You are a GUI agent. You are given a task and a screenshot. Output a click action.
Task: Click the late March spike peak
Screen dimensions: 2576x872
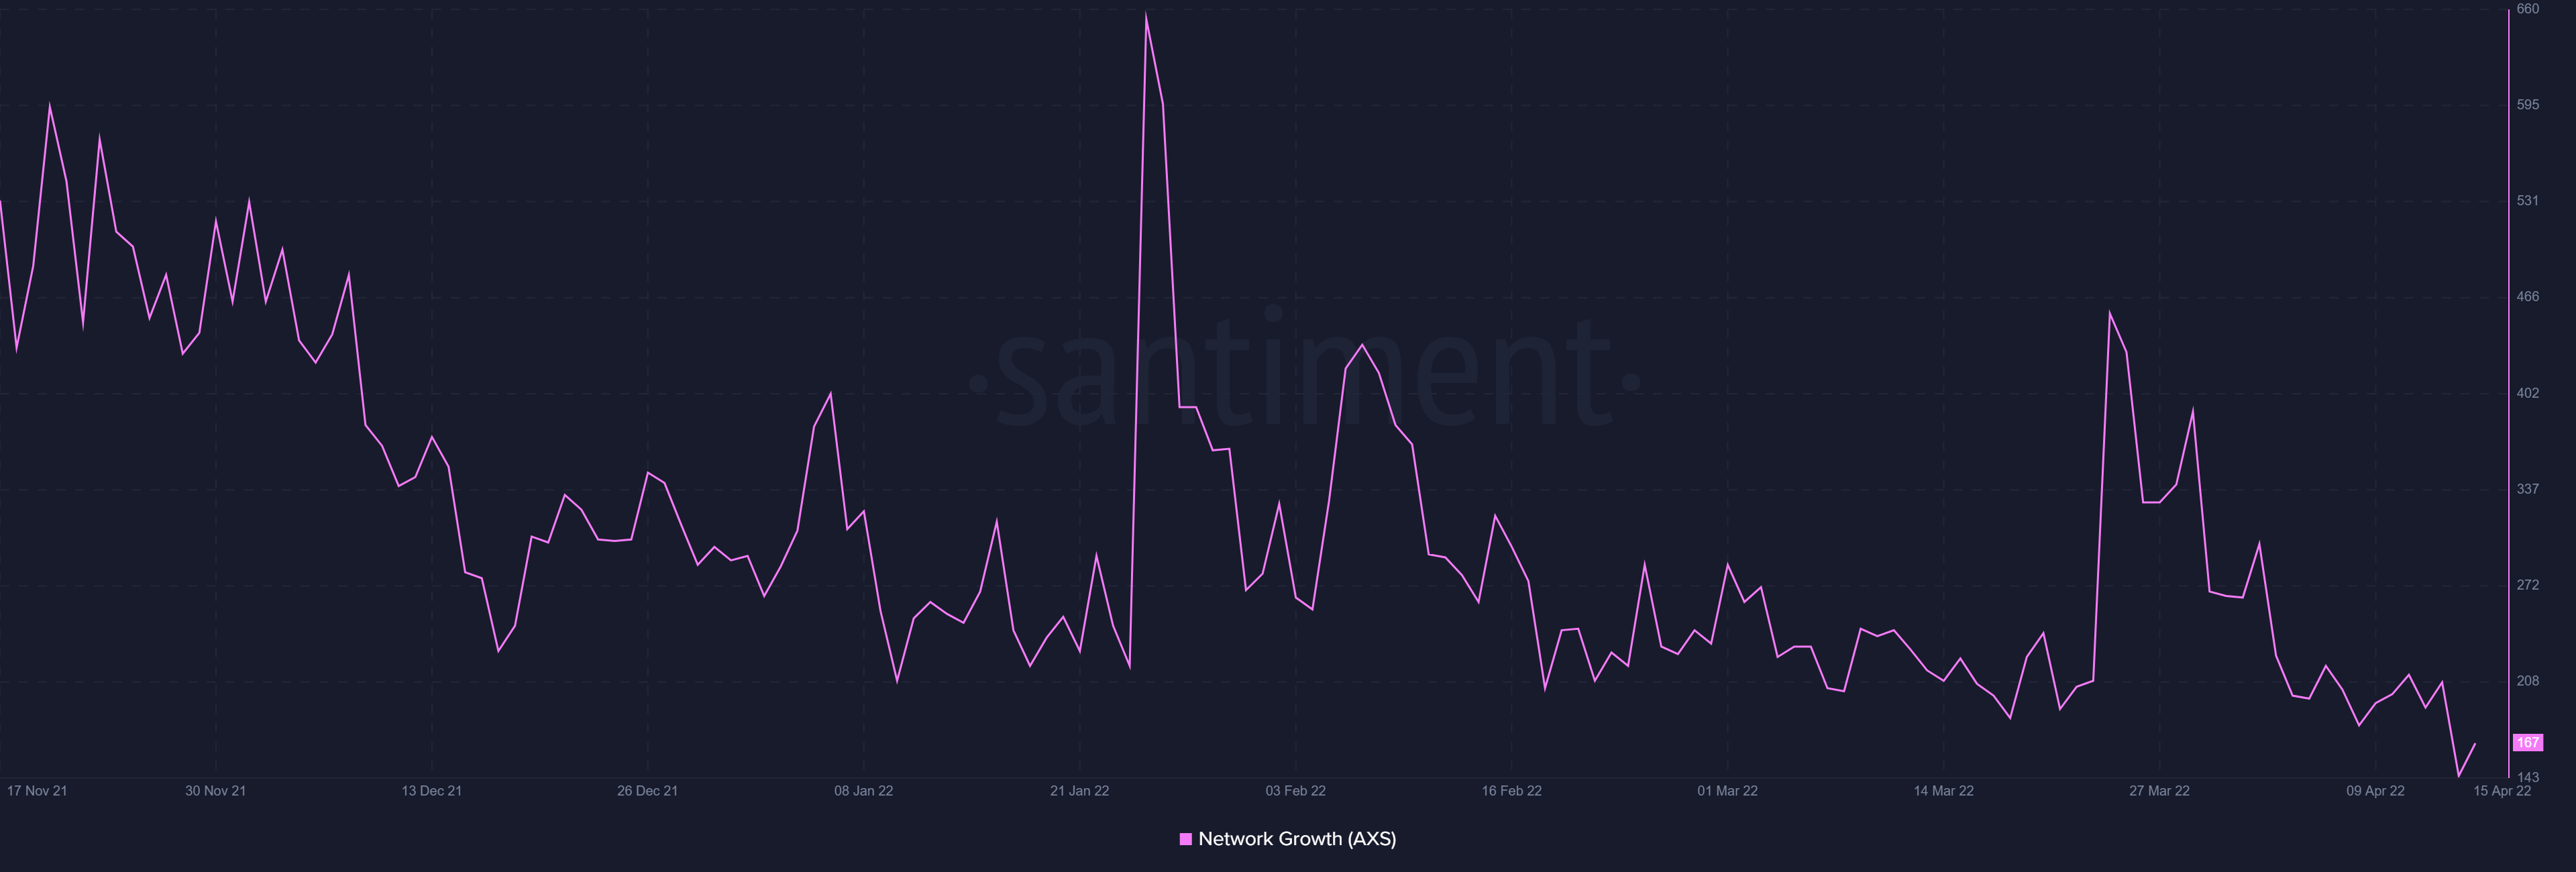click(2110, 314)
